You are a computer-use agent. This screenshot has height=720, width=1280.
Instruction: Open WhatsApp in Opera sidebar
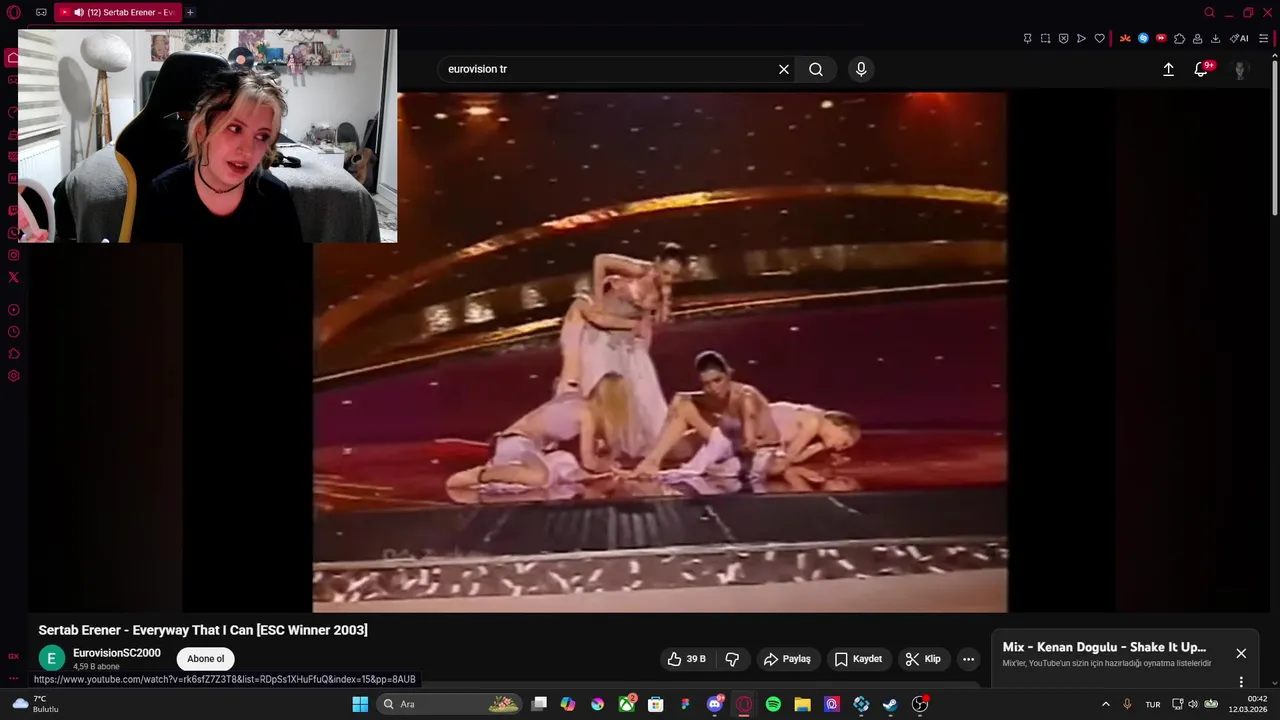point(13,233)
